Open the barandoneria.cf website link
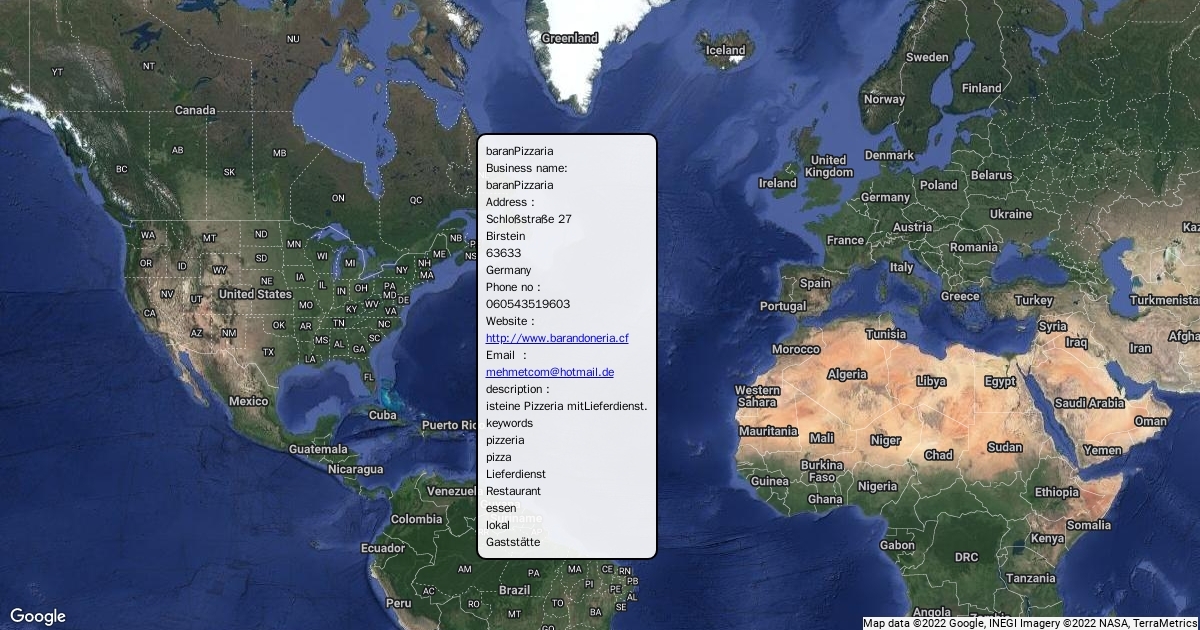 click(x=557, y=338)
